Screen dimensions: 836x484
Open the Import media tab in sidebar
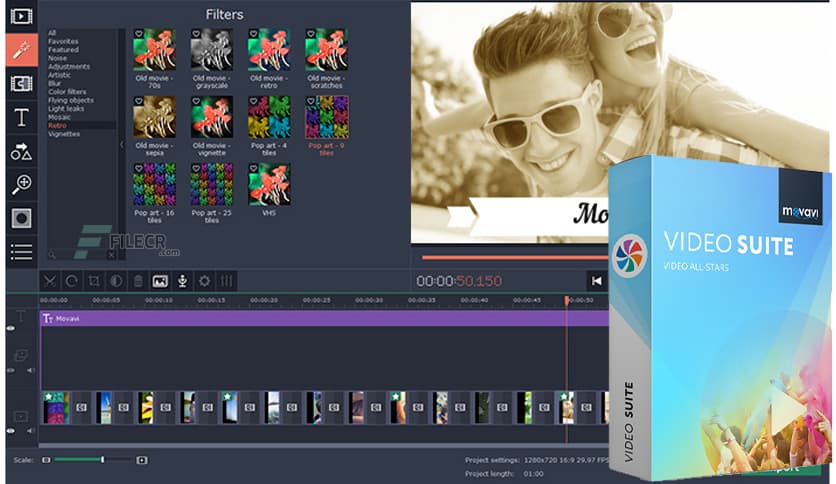[21, 17]
